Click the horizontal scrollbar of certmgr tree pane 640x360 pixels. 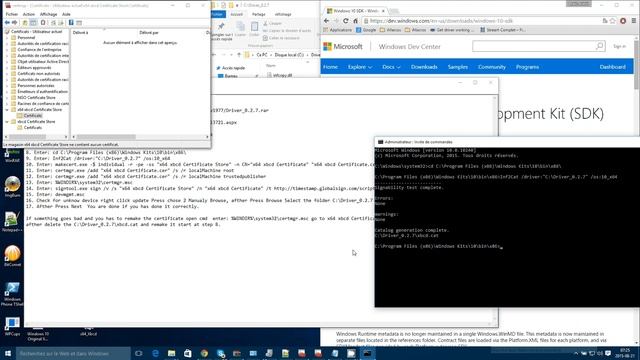(x=36, y=137)
